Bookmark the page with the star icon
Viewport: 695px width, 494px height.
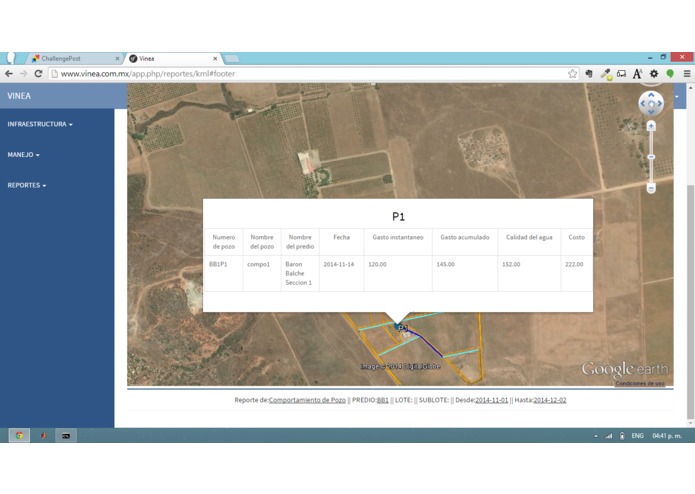[x=572, y=74]
